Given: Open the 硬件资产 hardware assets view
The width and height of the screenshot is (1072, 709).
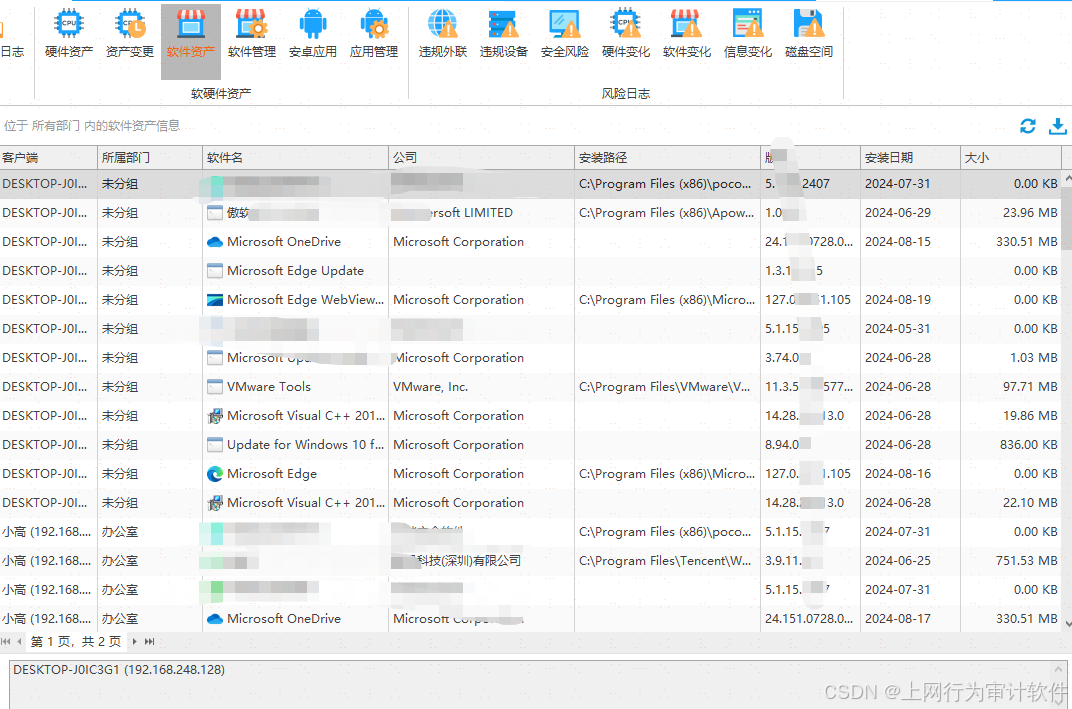Looking at the screenshot, I should tap(68, 33).
